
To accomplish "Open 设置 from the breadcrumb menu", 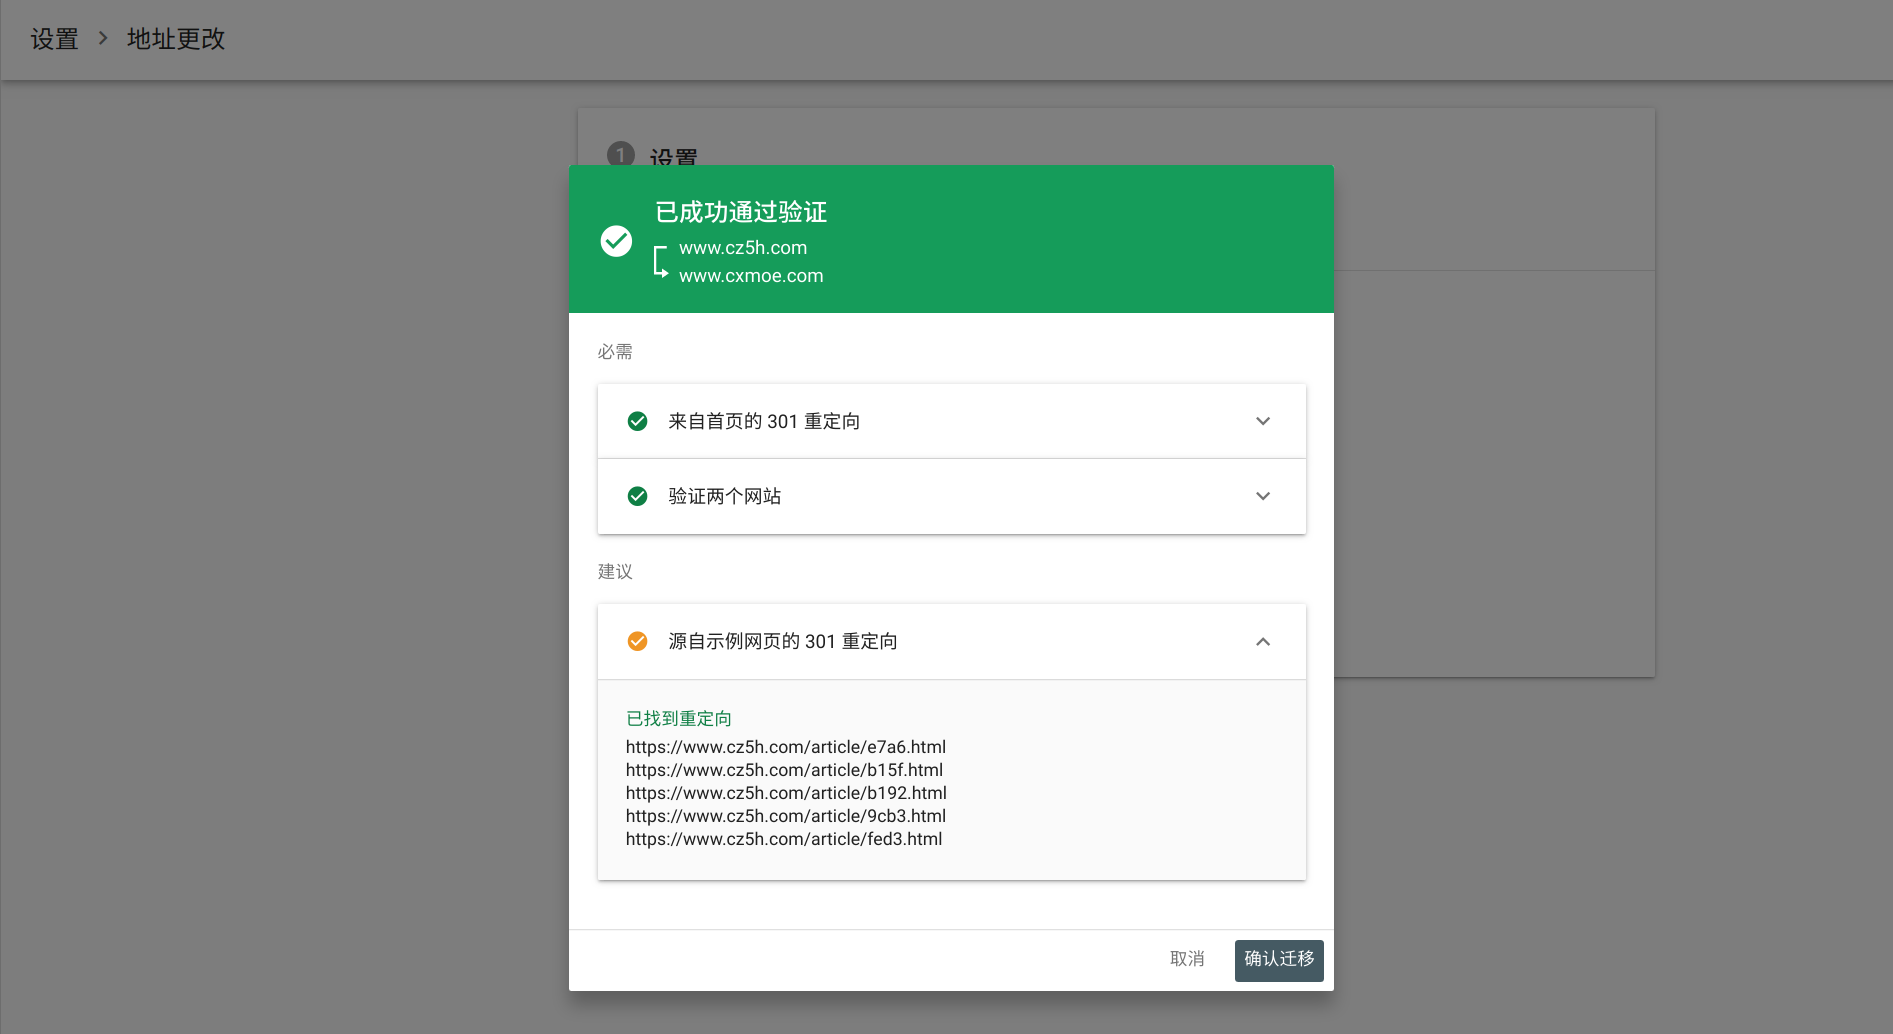I will (53, 39).
